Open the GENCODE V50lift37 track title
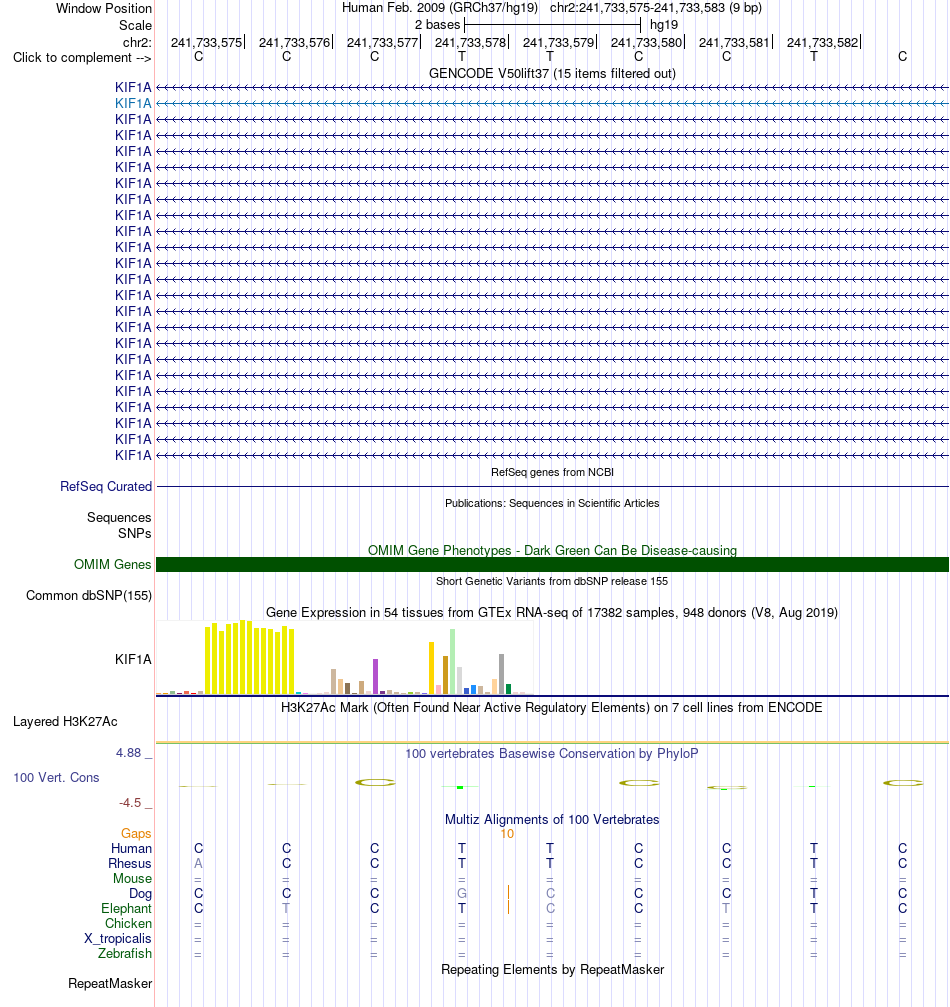 pyautogui.click(x=552, y=73)
